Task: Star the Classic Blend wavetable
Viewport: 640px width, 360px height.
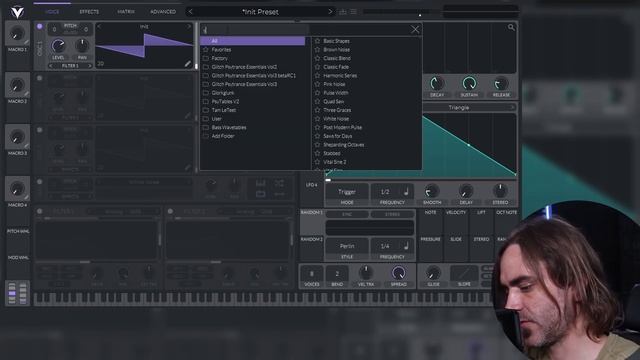Action: pos(317,58)
